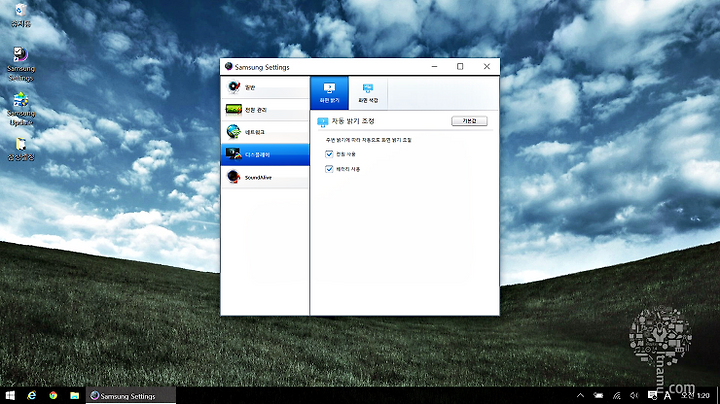
Task: Switch to the 화면 색감 screen color tab
Action: click(368, 93)
